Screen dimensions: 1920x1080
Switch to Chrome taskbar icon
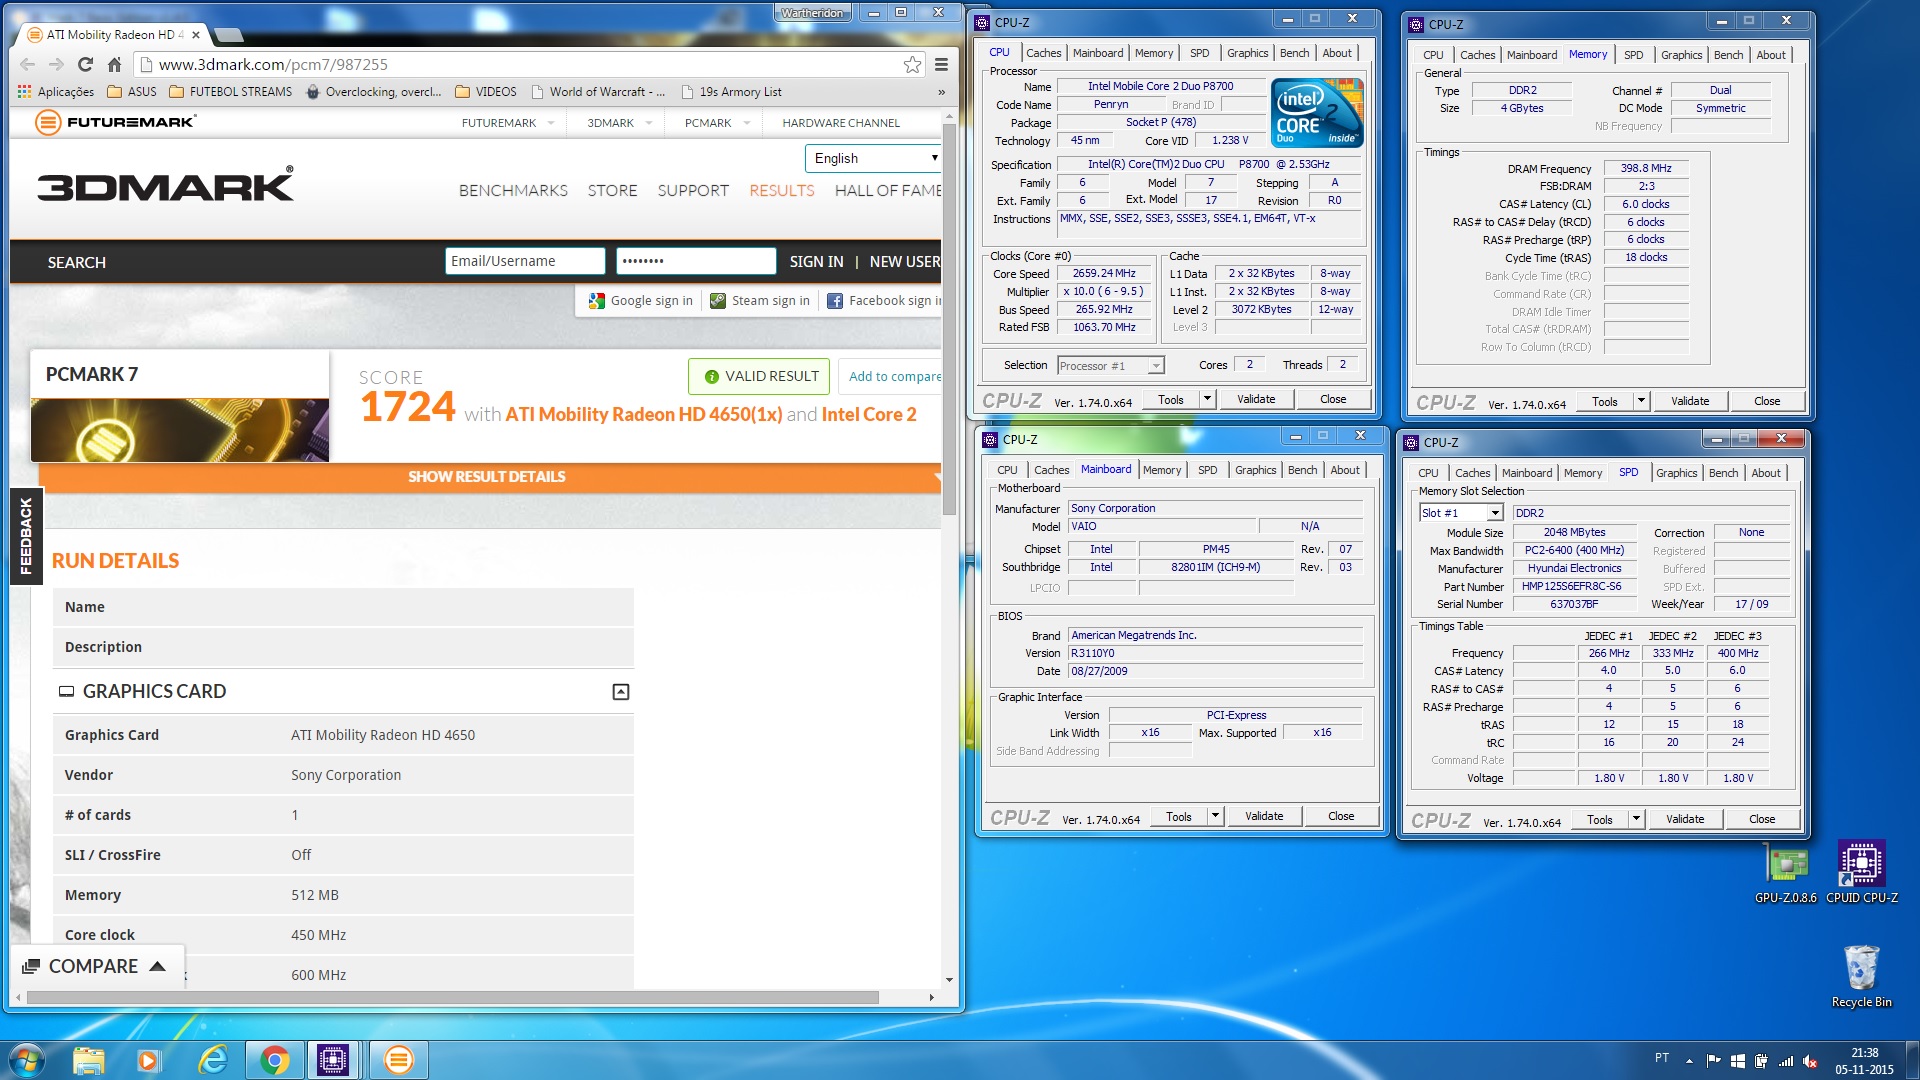pos(274,1060)
